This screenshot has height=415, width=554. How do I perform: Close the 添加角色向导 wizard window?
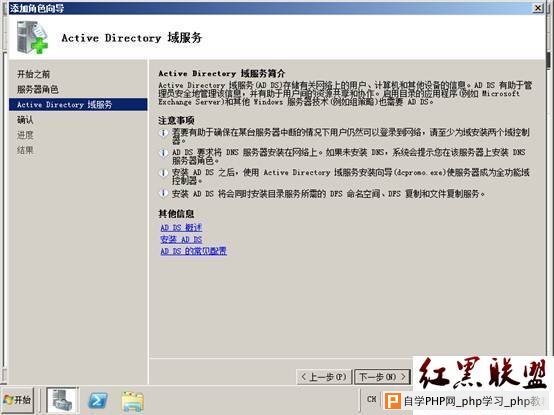click(x=538, y=8)
